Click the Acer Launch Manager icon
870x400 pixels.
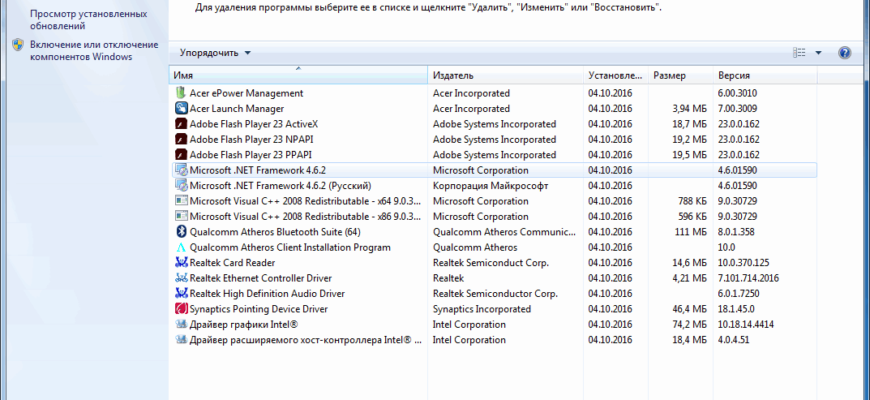coord(180,109)
